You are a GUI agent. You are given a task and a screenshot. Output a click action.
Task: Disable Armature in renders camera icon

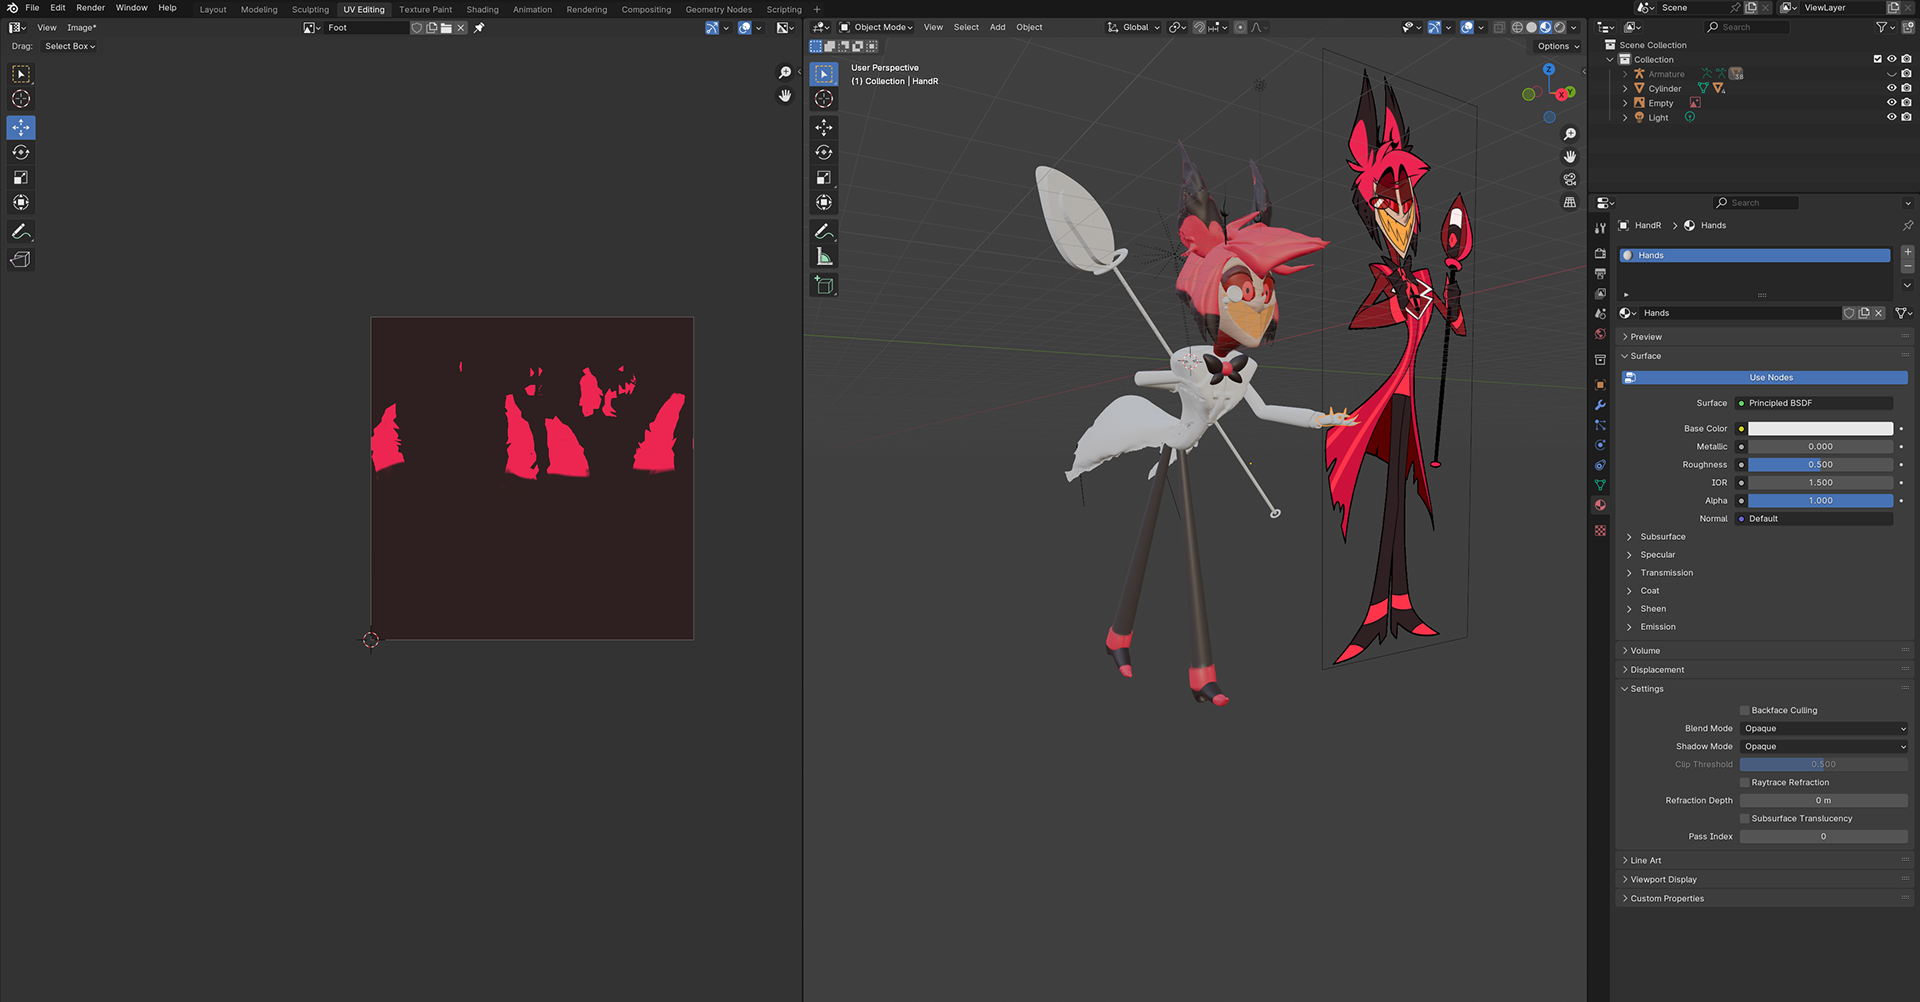click(x=1906, y=74)
